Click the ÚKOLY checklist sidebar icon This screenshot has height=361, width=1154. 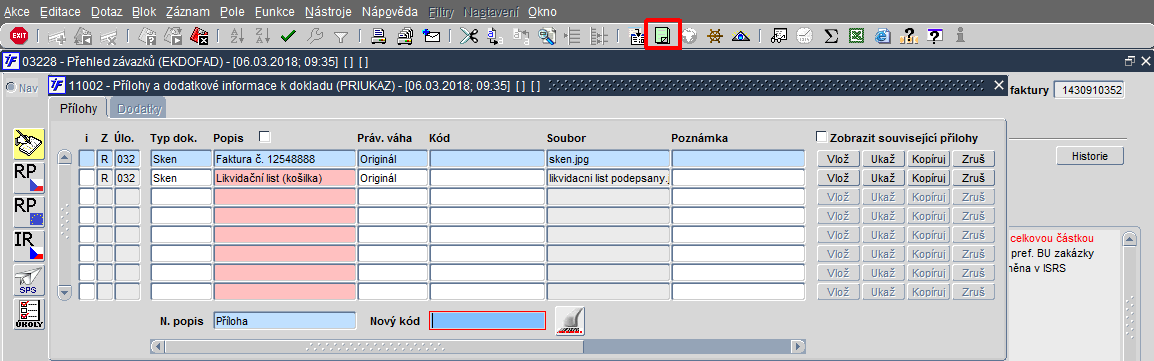click(29, 314)
